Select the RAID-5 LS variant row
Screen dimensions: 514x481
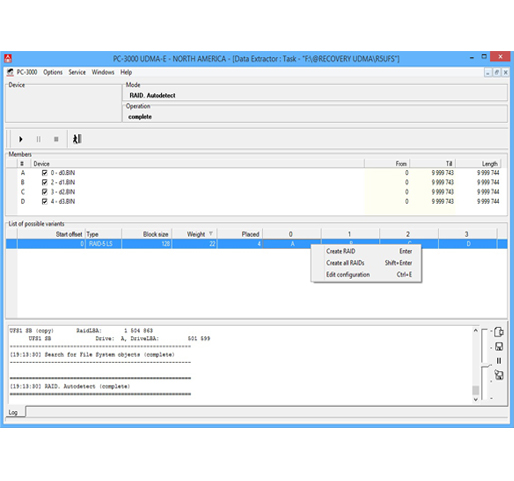pyautogui.click(x=257, y=244)
